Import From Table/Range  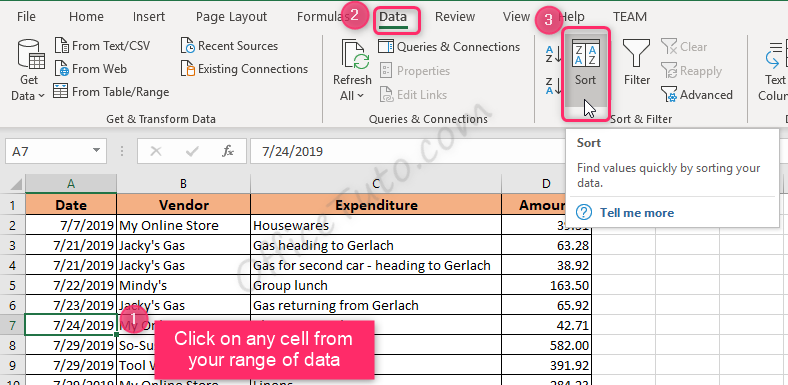tap(112, 92)
